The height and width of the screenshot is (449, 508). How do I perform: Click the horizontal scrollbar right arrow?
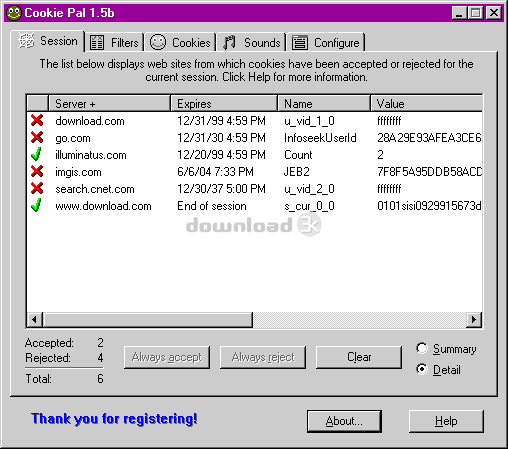tap(474, 320)
